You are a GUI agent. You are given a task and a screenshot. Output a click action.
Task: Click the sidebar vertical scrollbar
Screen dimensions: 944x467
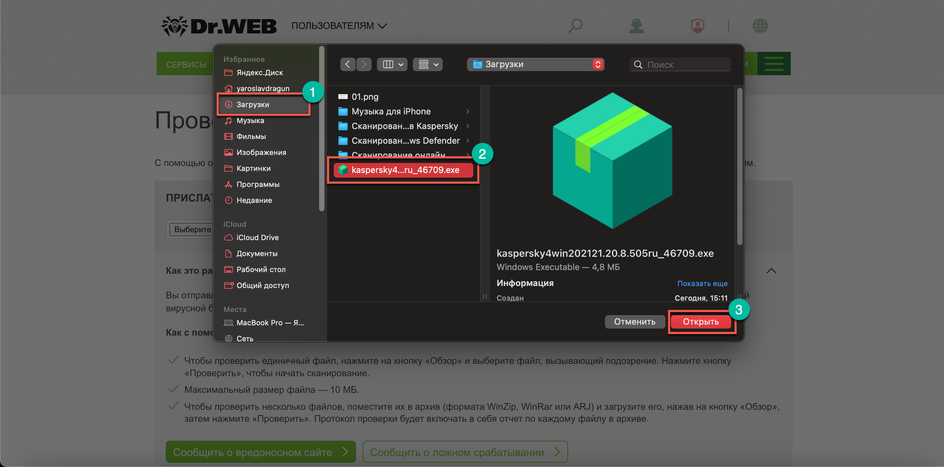point(322,128)
